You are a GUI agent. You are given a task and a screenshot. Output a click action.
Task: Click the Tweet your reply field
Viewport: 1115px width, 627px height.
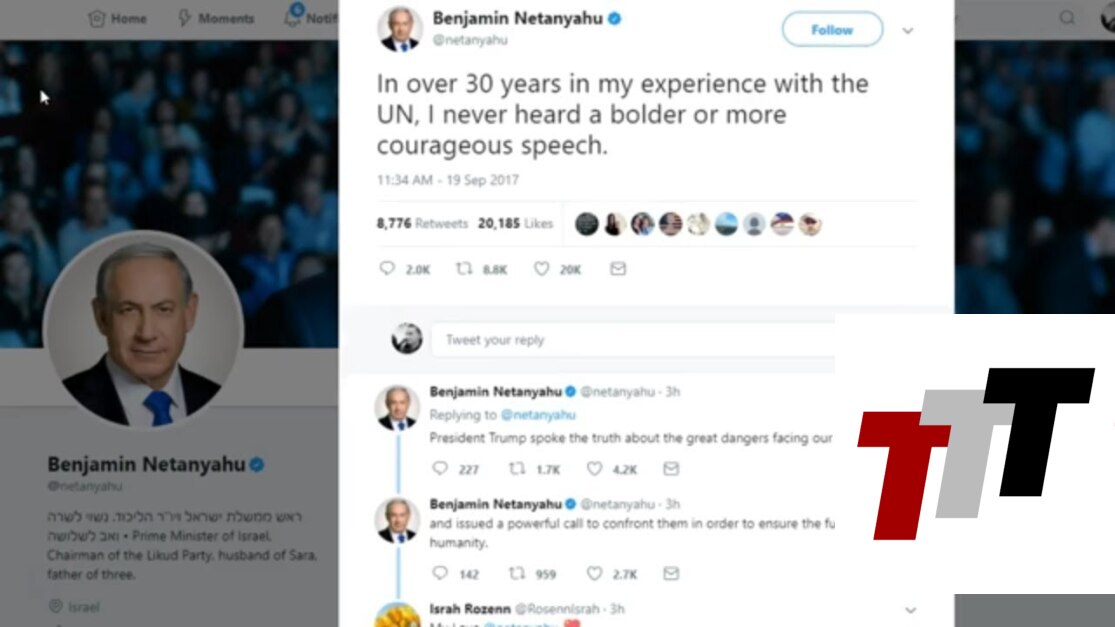633,340
